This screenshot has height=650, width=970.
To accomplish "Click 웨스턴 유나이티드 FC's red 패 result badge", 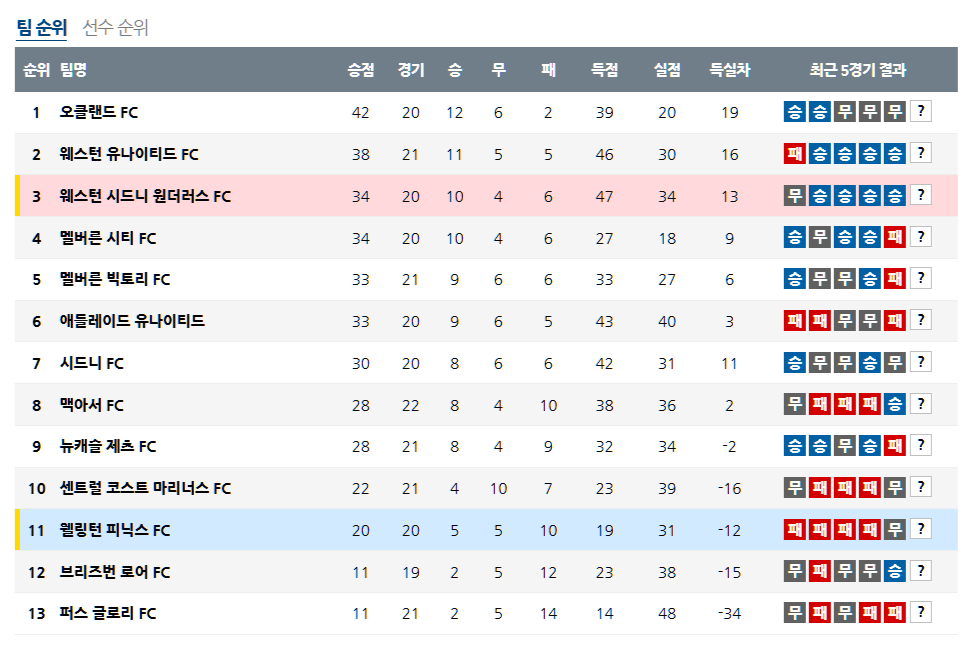I will tap(795, 154).
